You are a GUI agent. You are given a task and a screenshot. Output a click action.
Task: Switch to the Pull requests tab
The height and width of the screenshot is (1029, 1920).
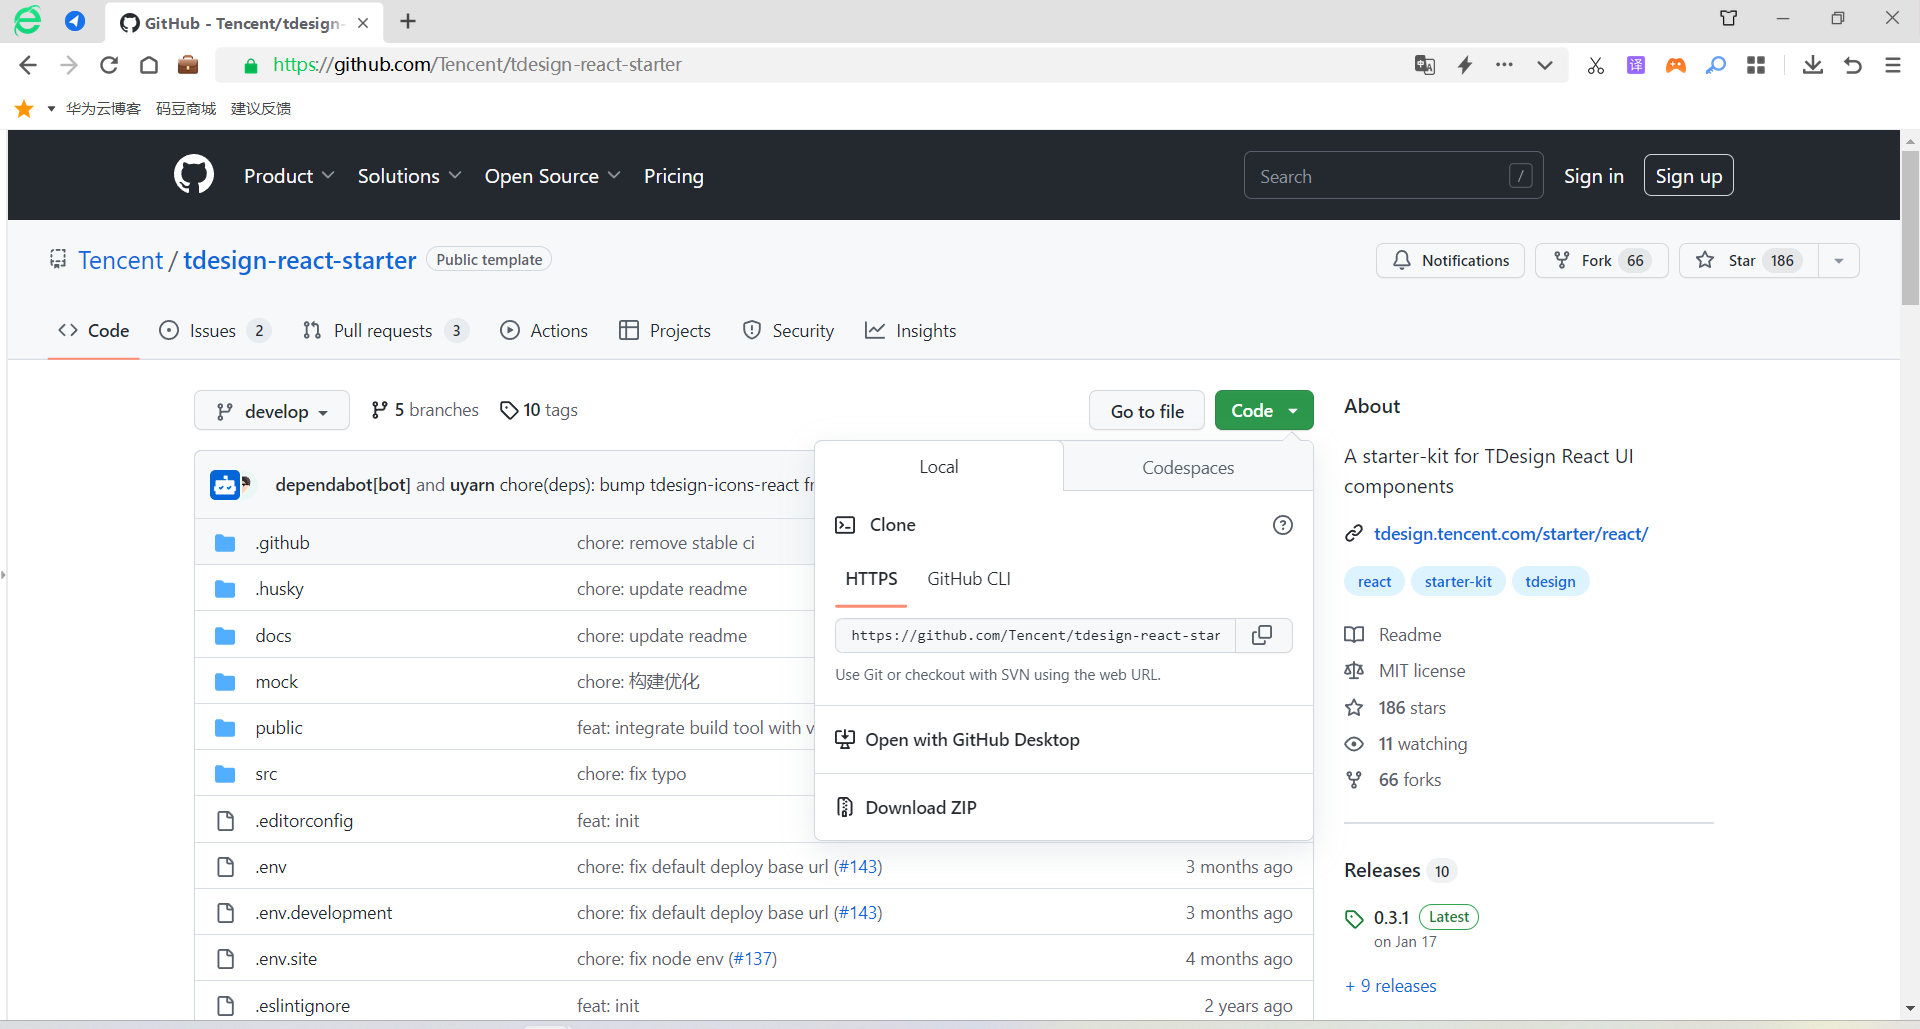tap(385, 331)
